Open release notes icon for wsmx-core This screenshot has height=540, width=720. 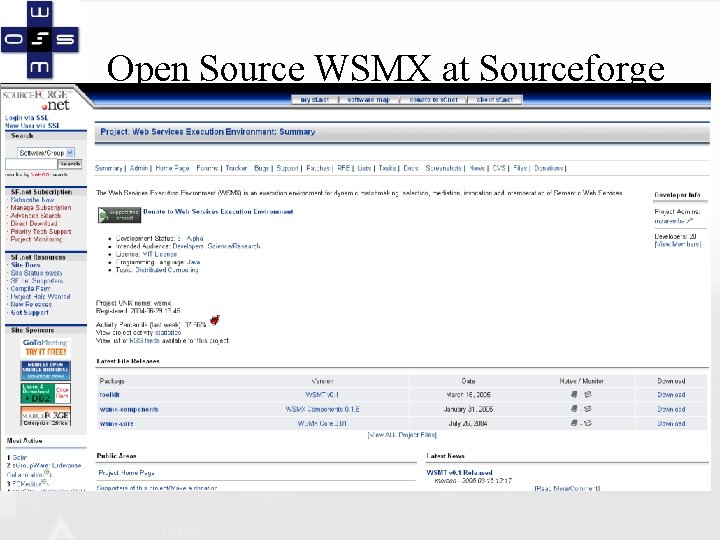[574, 423]
